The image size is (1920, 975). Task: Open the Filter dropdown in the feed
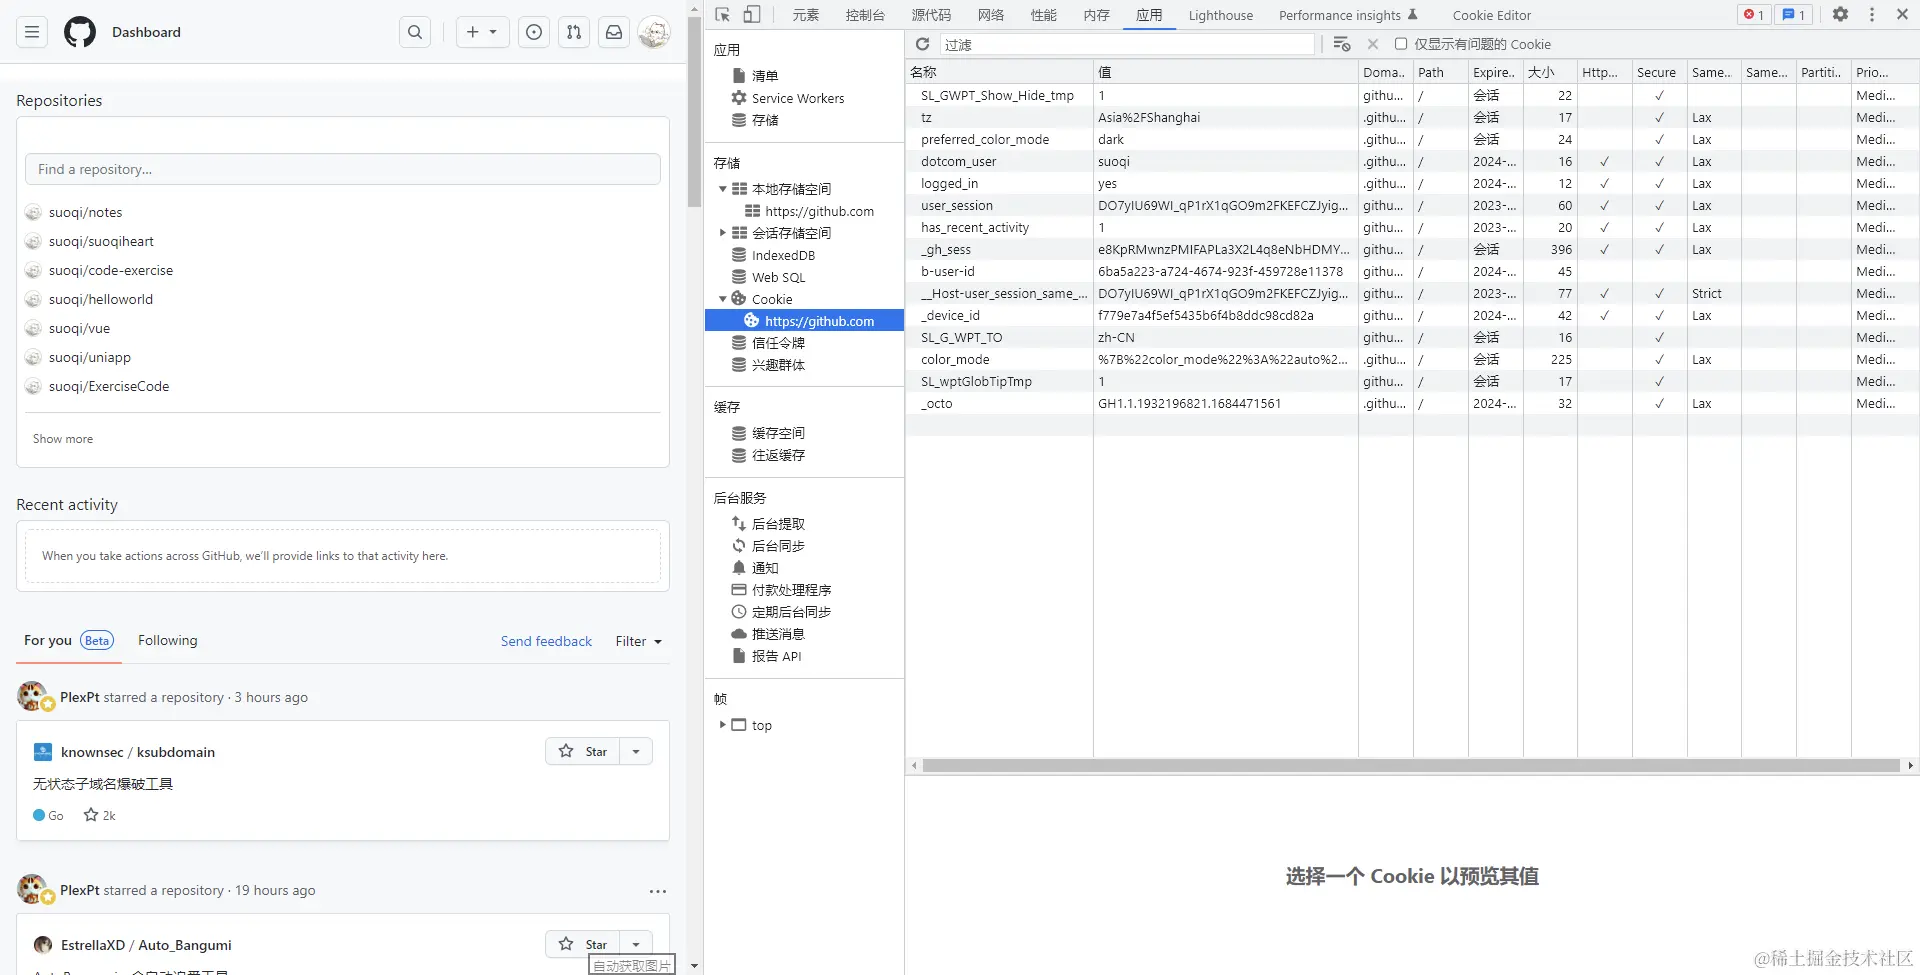[639, 641]
